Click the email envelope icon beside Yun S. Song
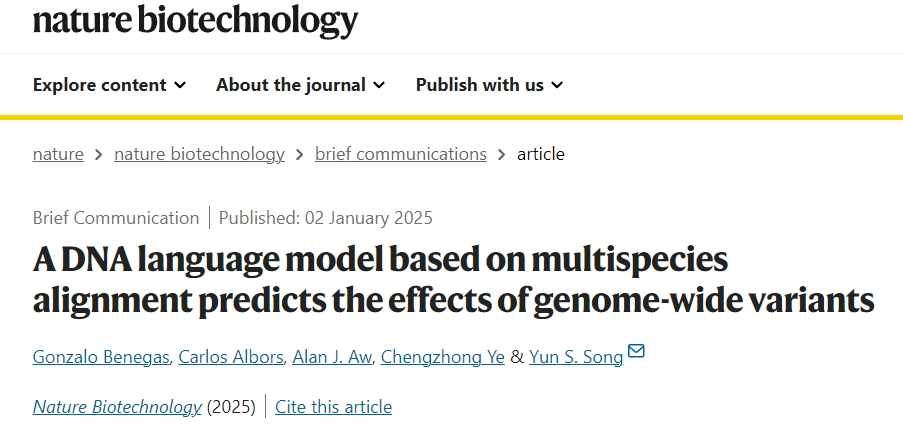 [x=636, y=351]
